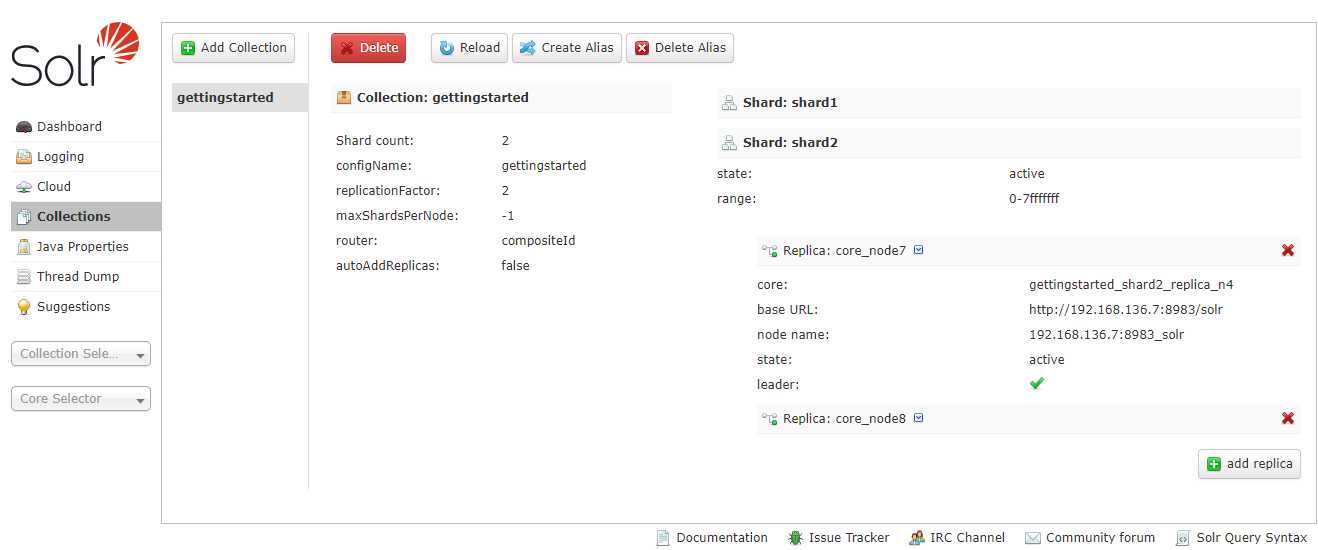
Task: Go to the Cloud section
Action: [x=85, y=187]
